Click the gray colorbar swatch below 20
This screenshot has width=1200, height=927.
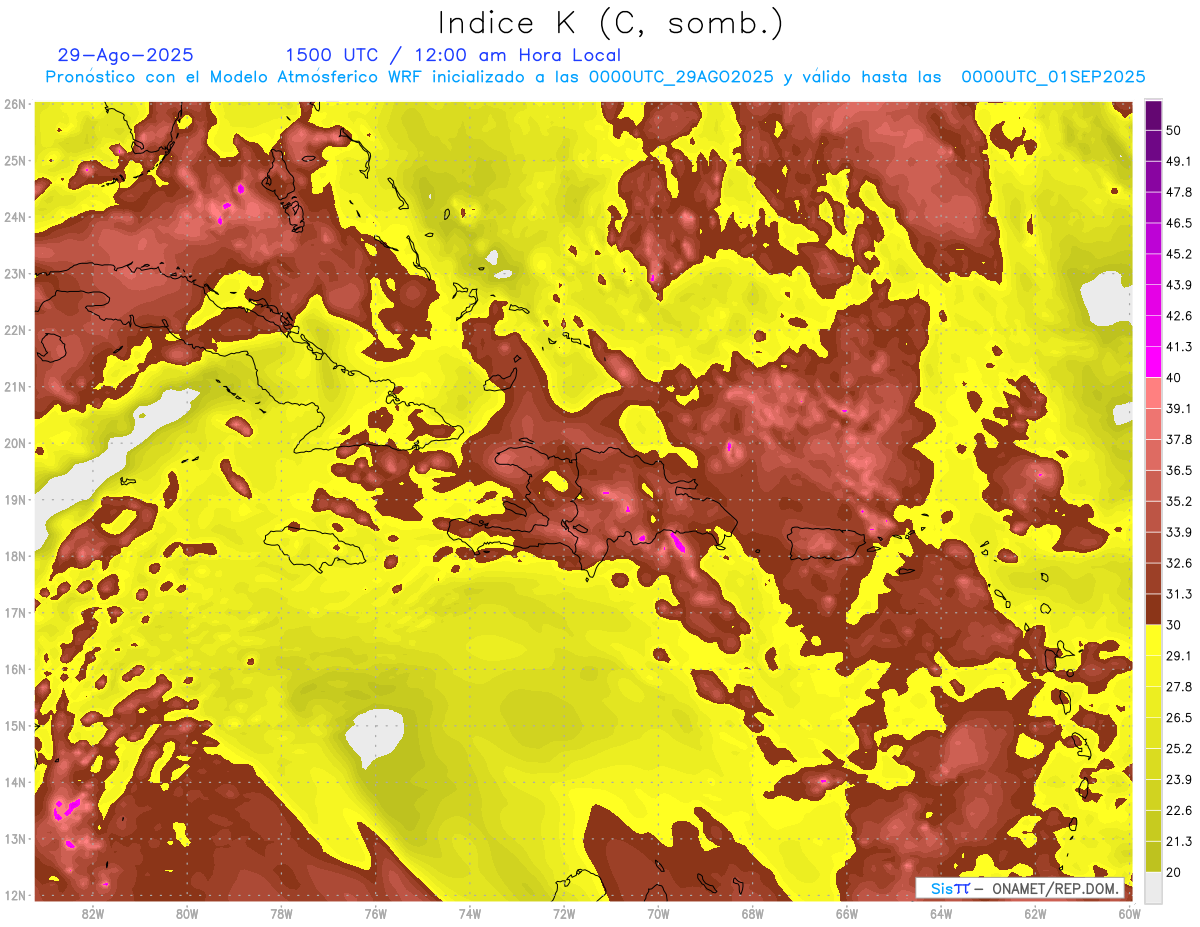coord(1153,887)
